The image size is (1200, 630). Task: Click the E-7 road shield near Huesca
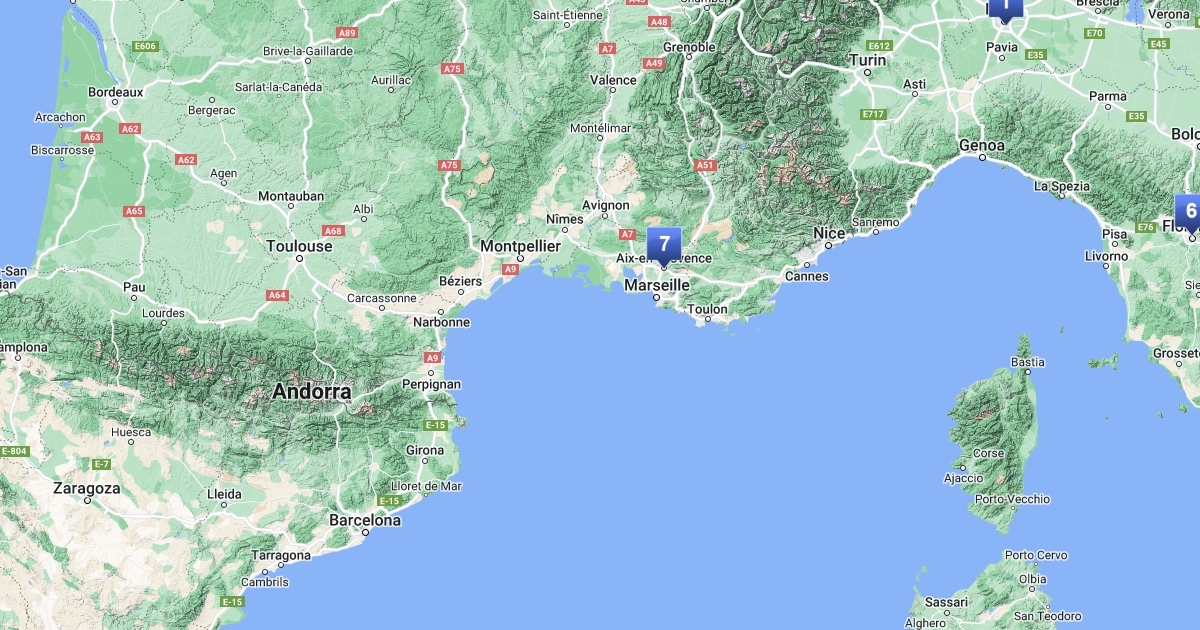(101, 464)
